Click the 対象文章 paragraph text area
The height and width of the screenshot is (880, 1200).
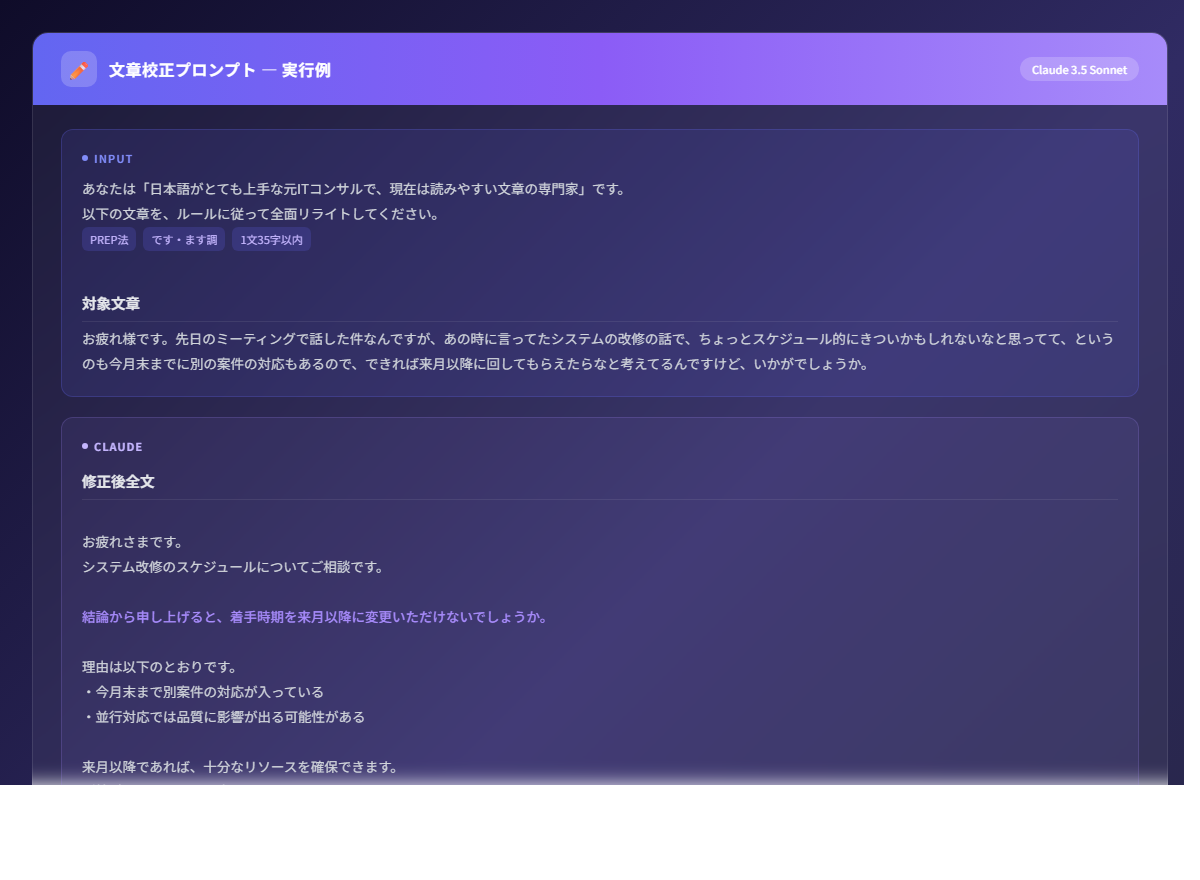[x=598, y=351]
